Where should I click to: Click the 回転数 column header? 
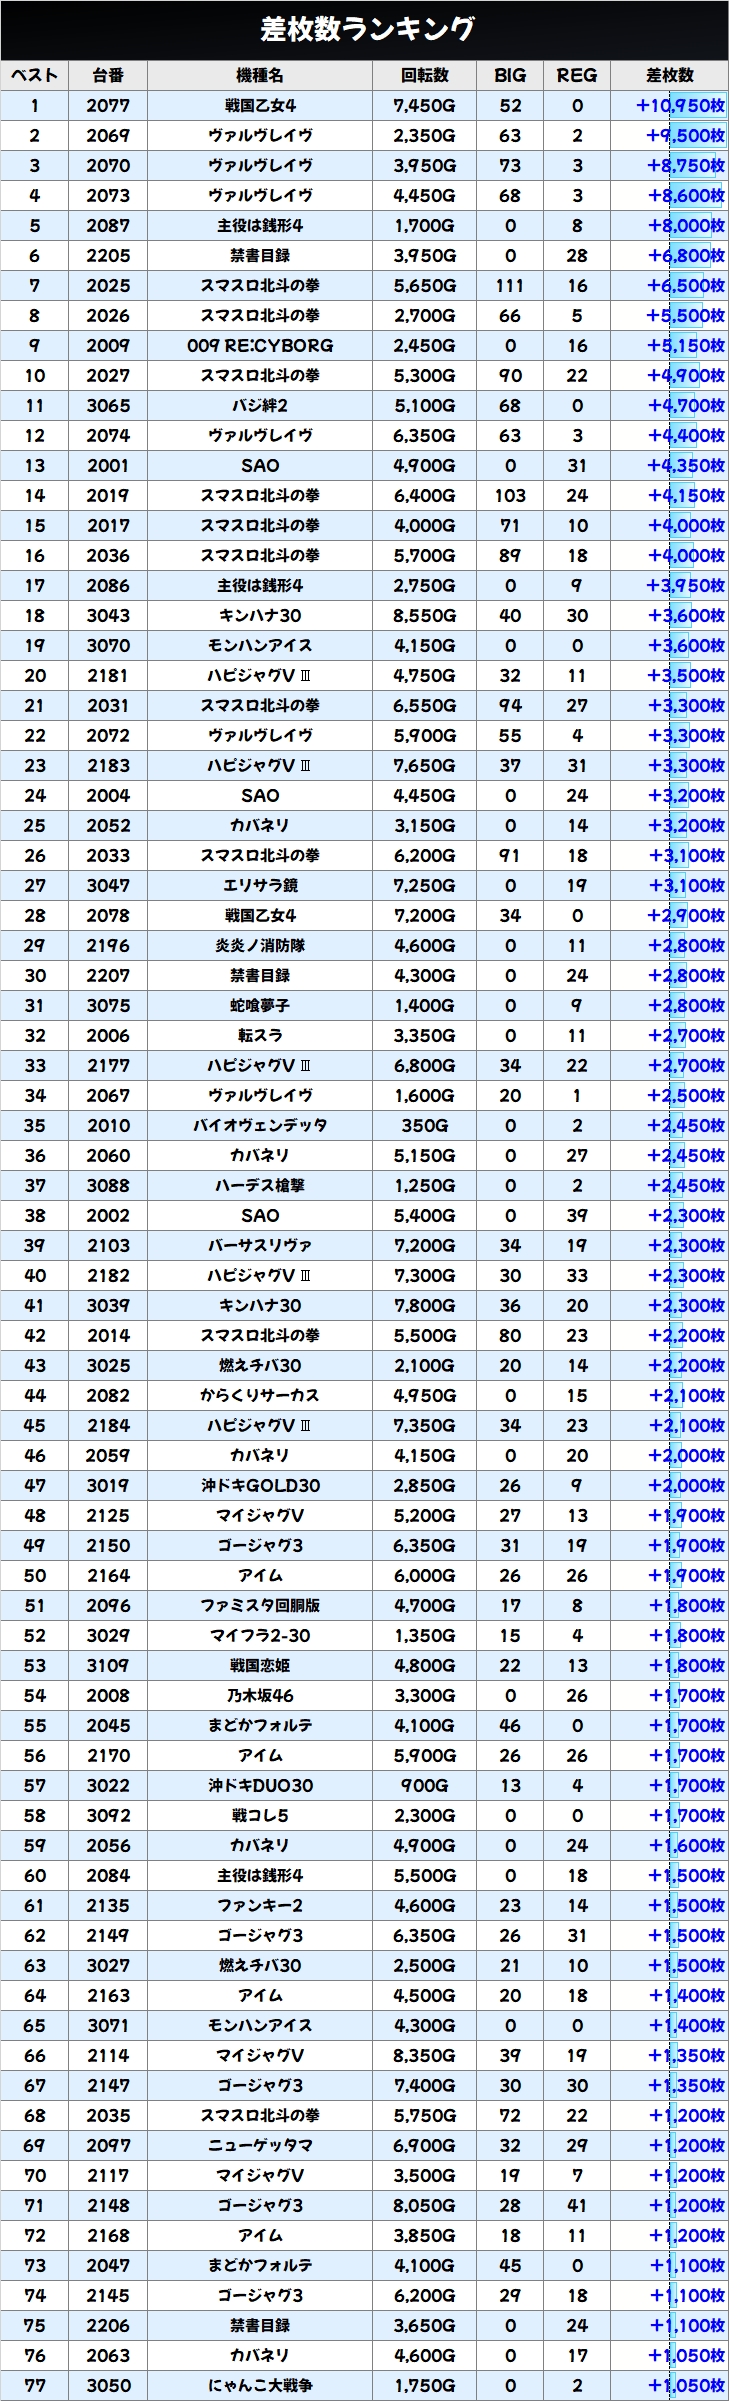point(424,75)
